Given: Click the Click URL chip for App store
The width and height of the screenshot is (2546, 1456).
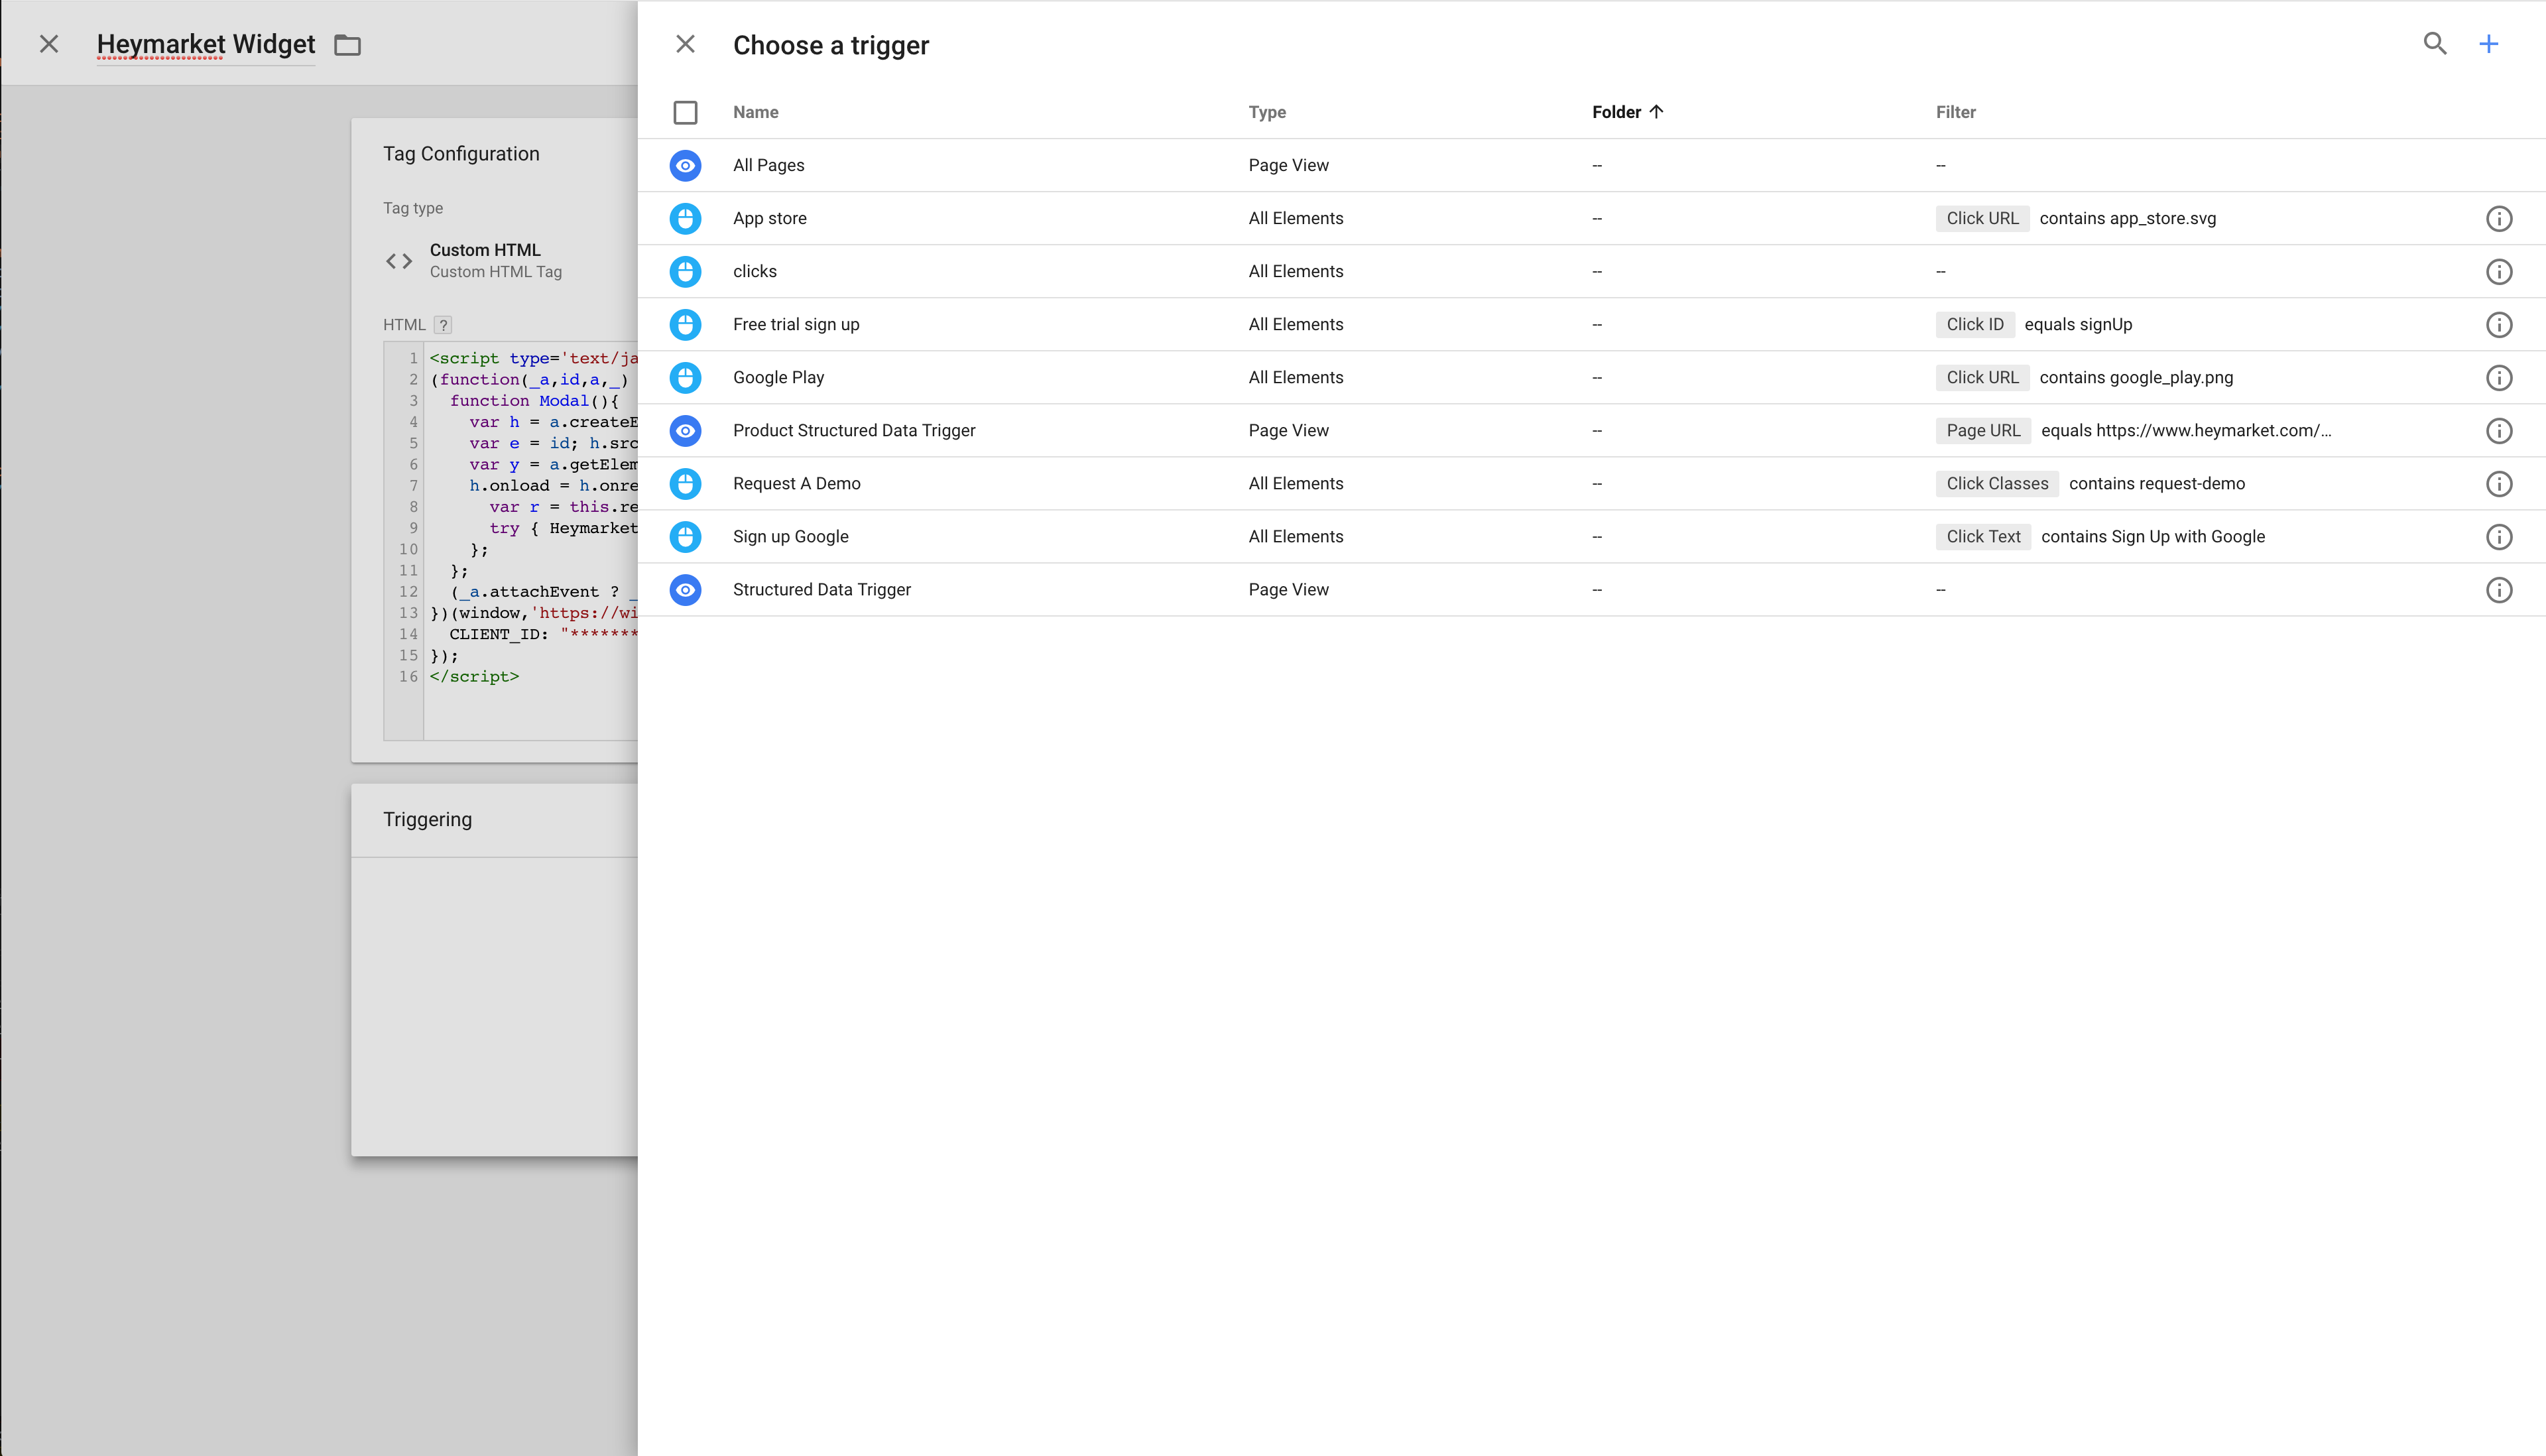Looking at the screenshot, I should pos(1982,218).
